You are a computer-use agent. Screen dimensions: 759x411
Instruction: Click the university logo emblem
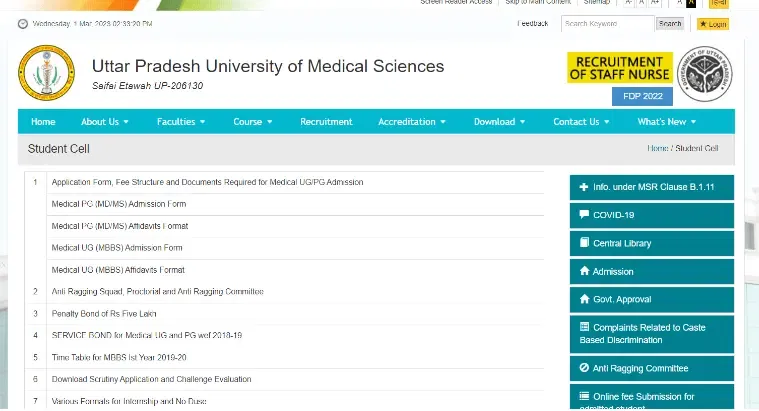click(39, 73)
